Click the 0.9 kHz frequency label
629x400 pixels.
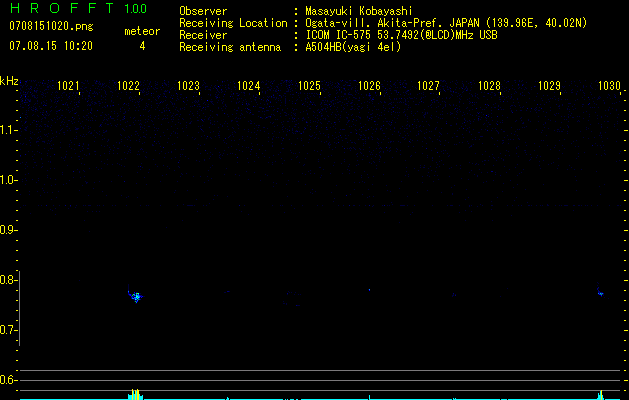click(7, 230)
